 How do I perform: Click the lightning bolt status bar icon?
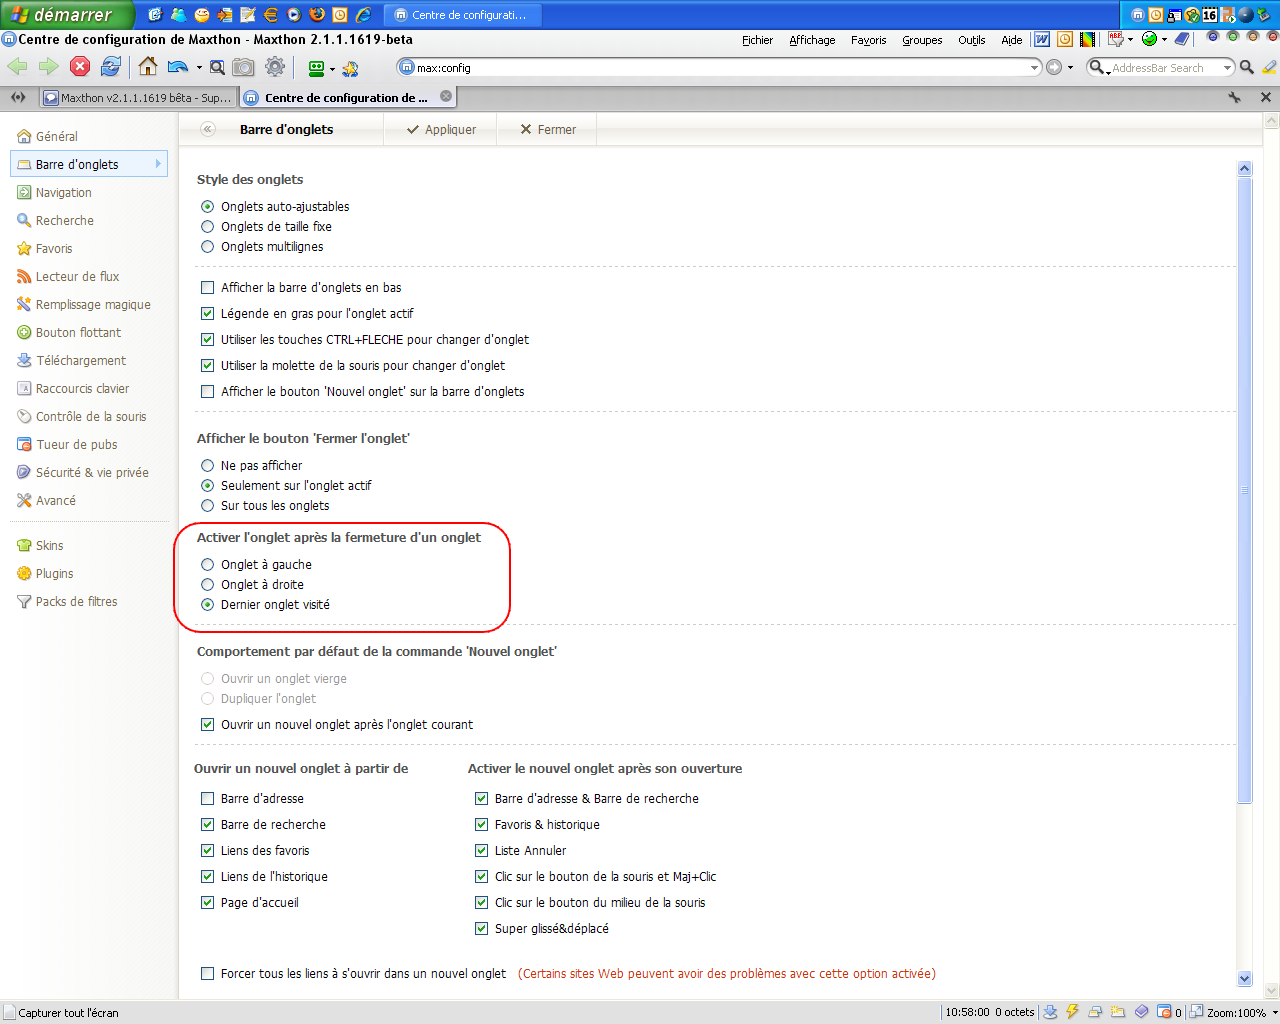pos(1072,1012)
